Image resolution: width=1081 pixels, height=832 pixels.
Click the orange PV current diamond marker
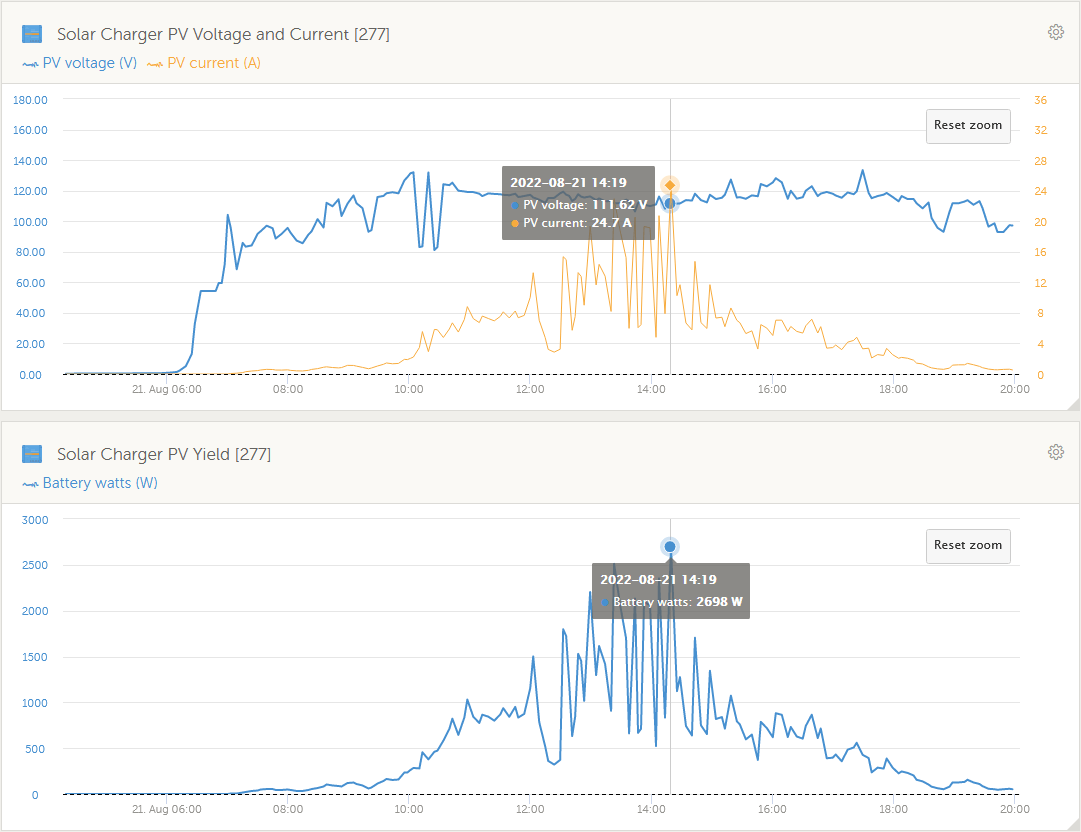click(670, 185)
